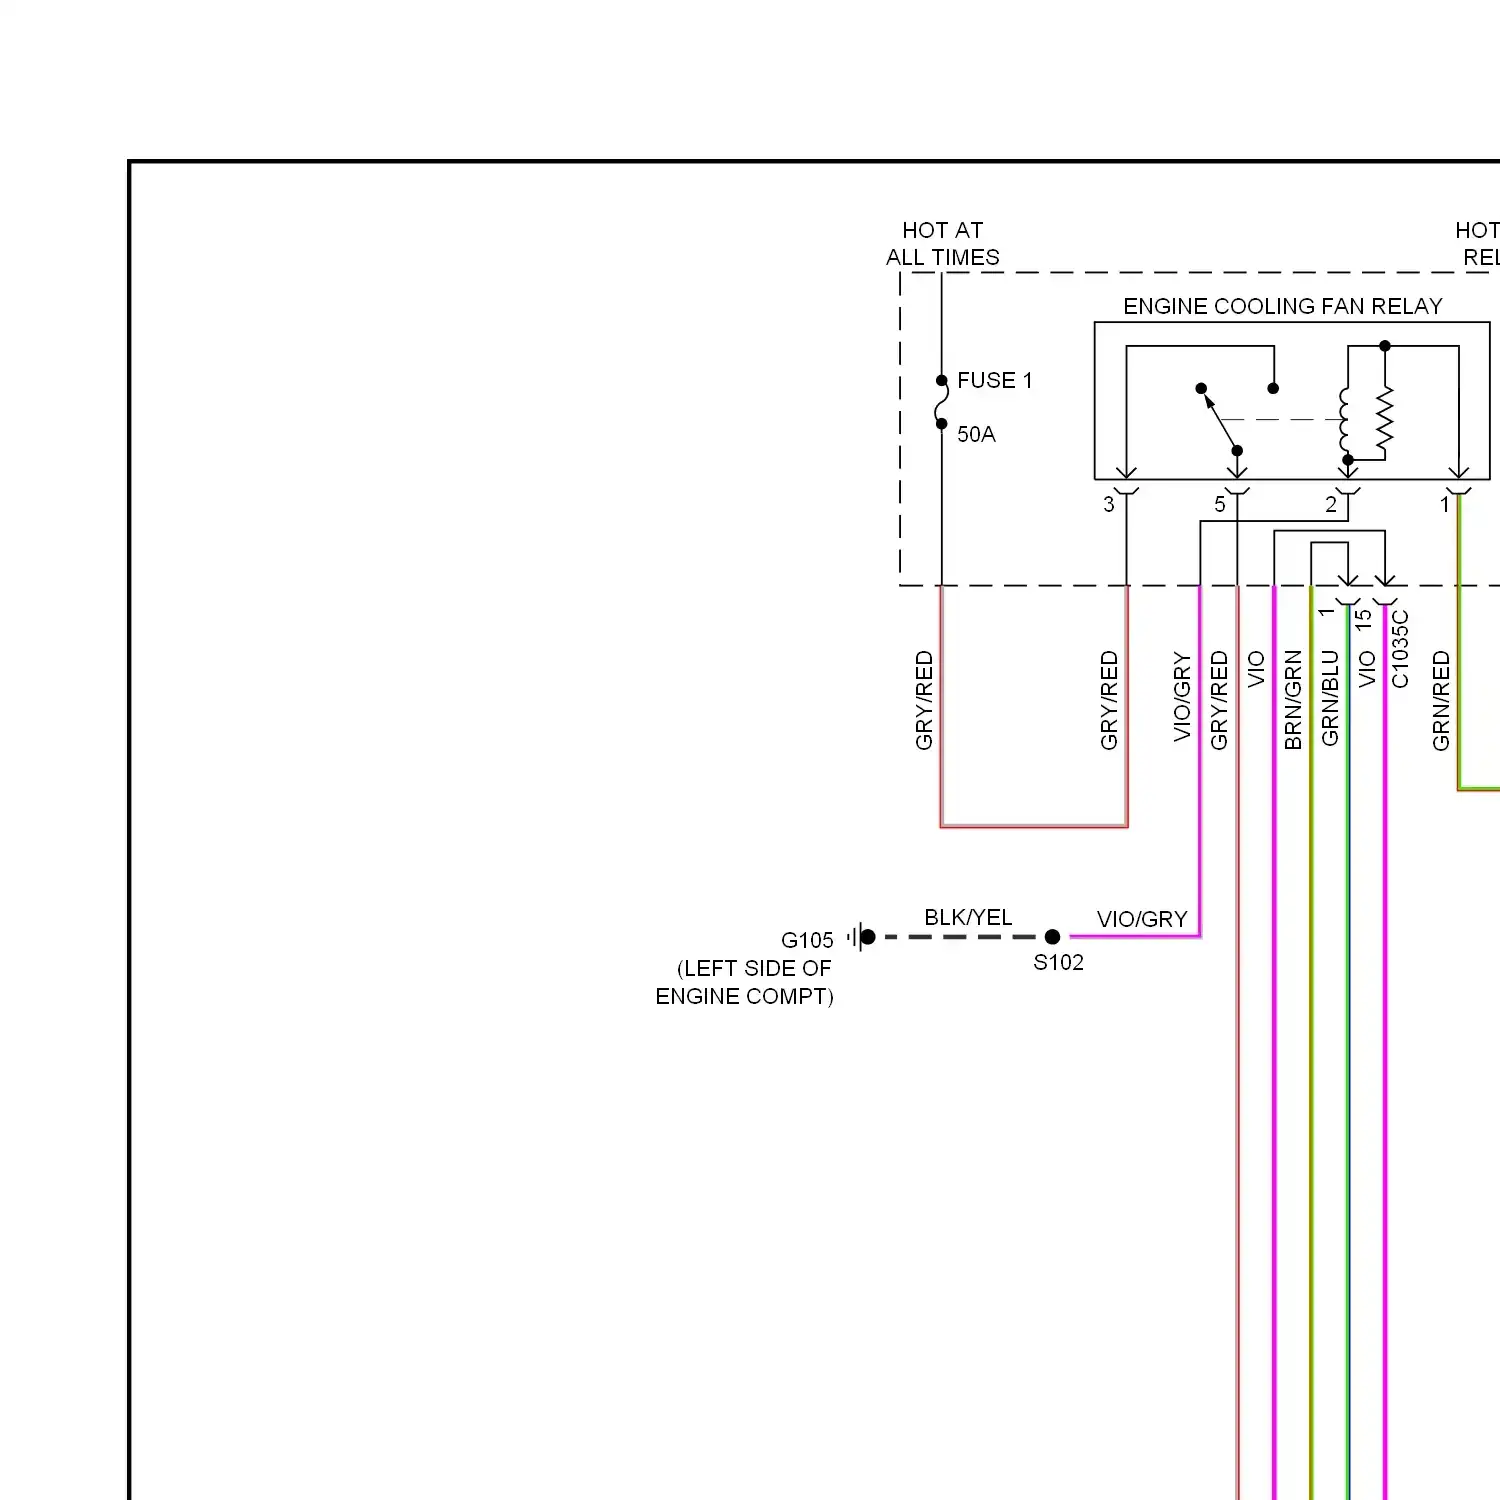Click the LEFT SIDE OF ENGINE COMPT note
The height and width of the screenshot is (1500, 1500).
[x=745, y=982]
